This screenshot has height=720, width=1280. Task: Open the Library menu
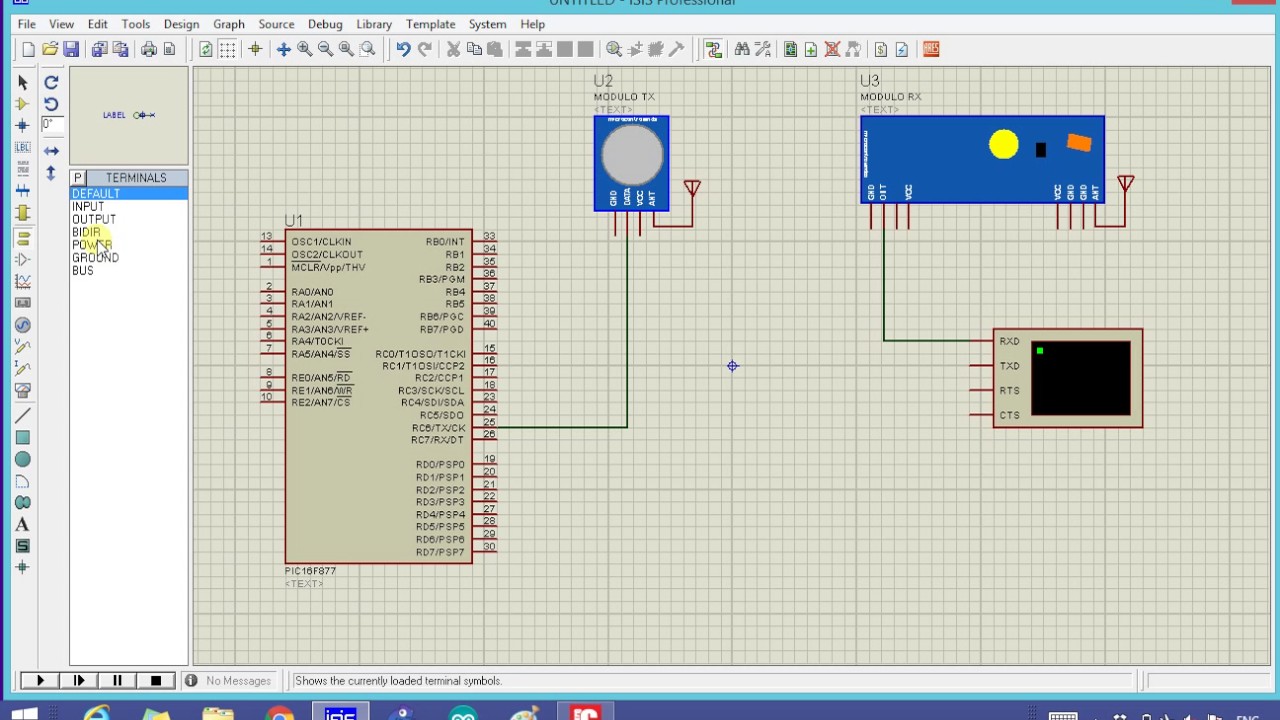374,24
